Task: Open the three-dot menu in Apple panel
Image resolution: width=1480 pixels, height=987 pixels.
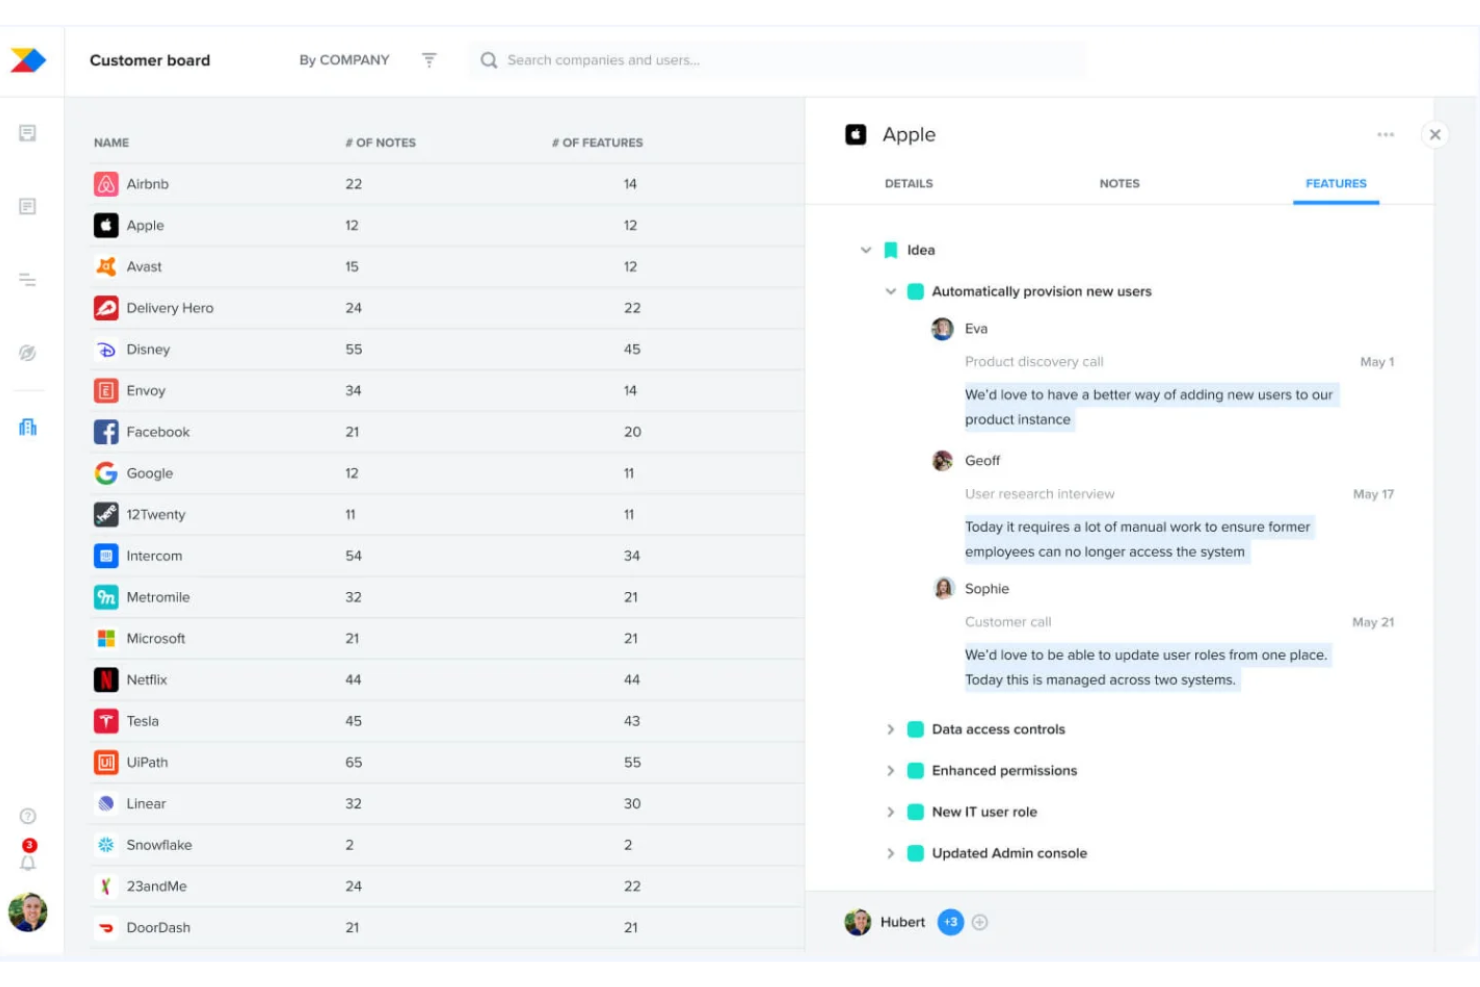Action: coord(1385,134)
